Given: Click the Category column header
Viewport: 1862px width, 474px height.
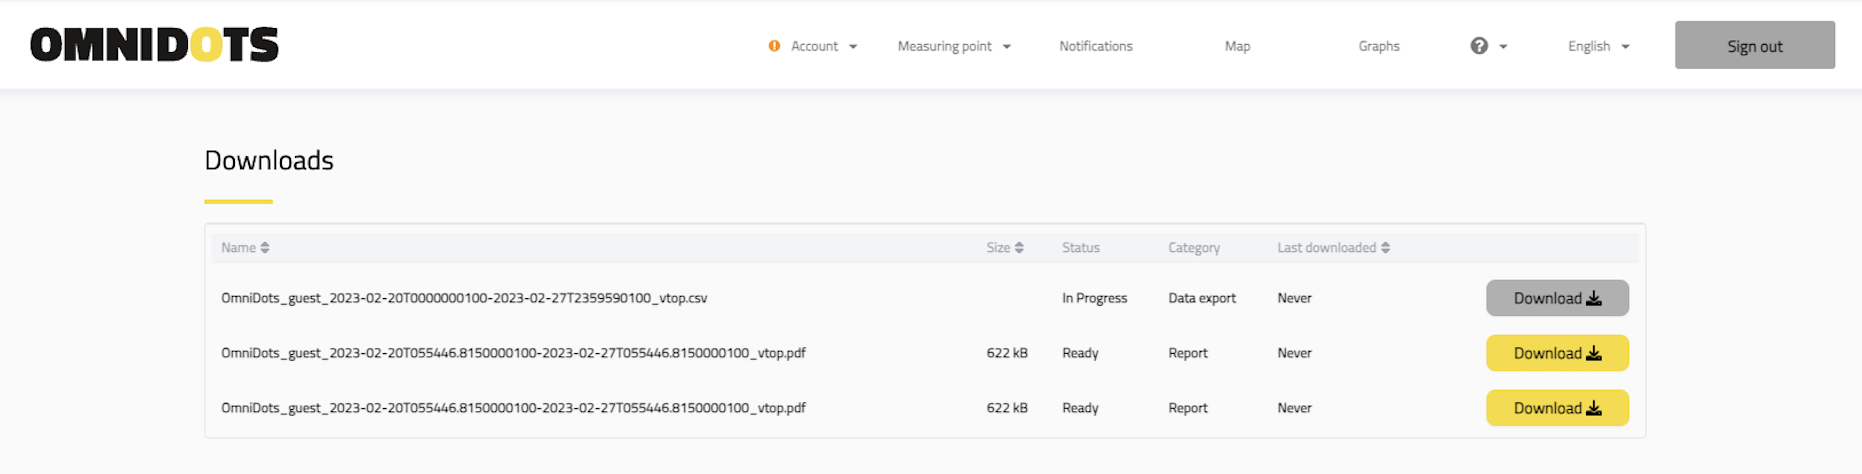Looking at the screenshot, I should pos(1193,248).
